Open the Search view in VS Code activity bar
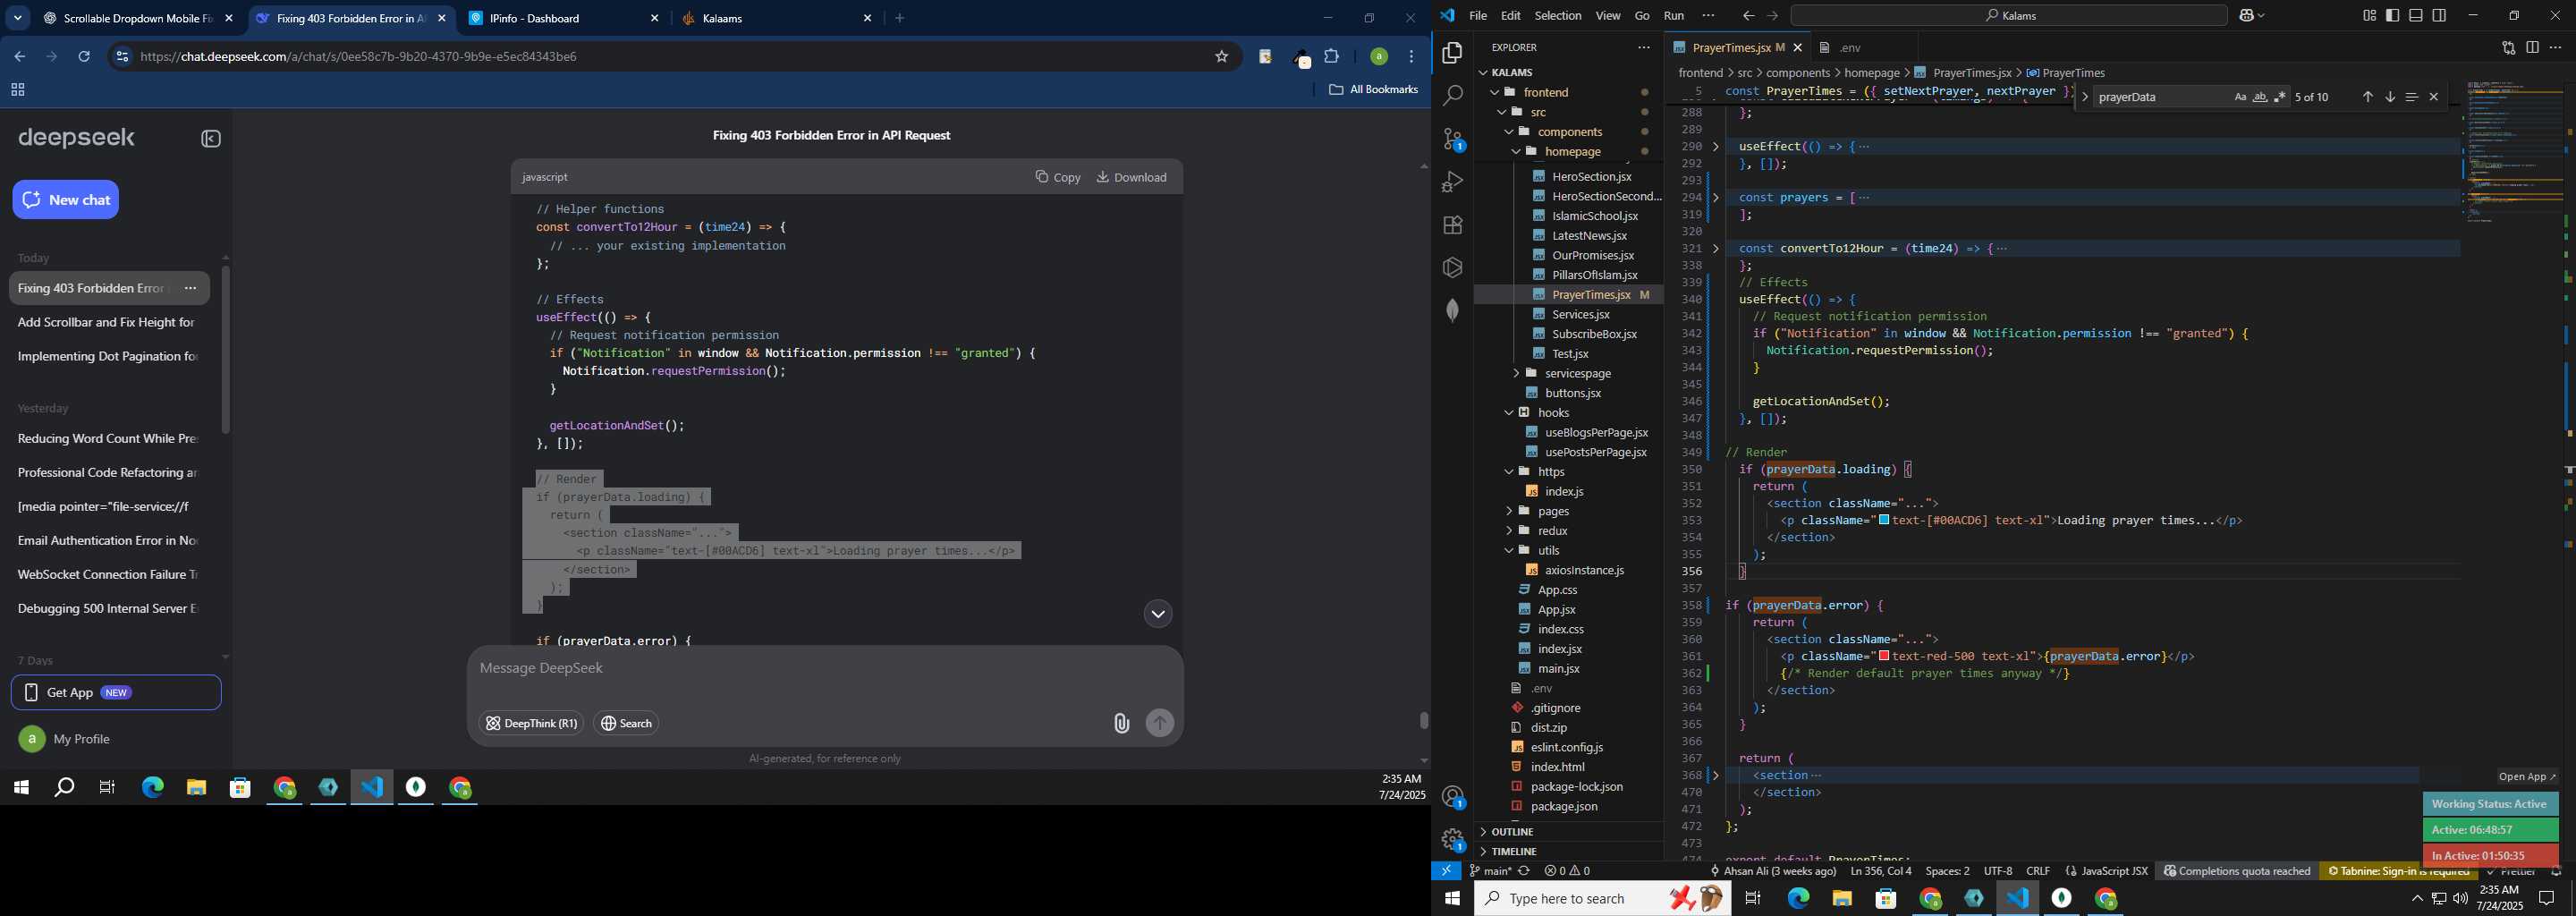The image size is (2576, 916). point(1452,96)
